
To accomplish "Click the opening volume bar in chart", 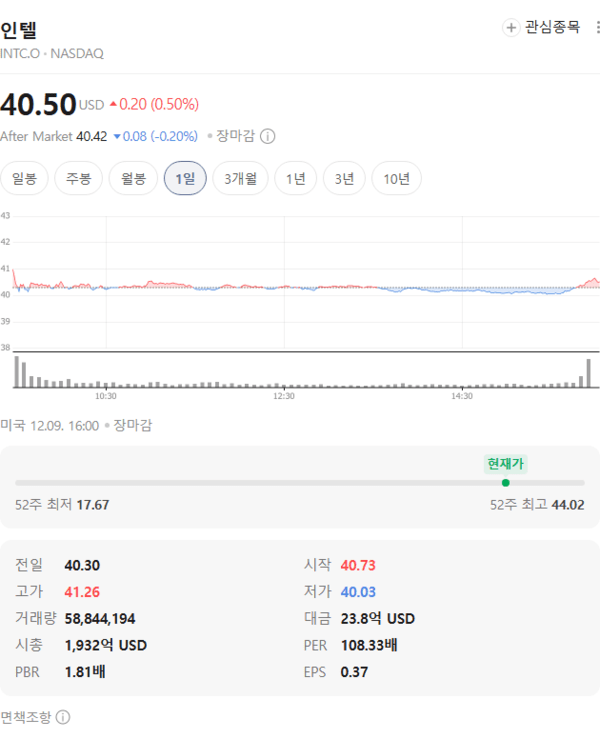I will [17, 372].
